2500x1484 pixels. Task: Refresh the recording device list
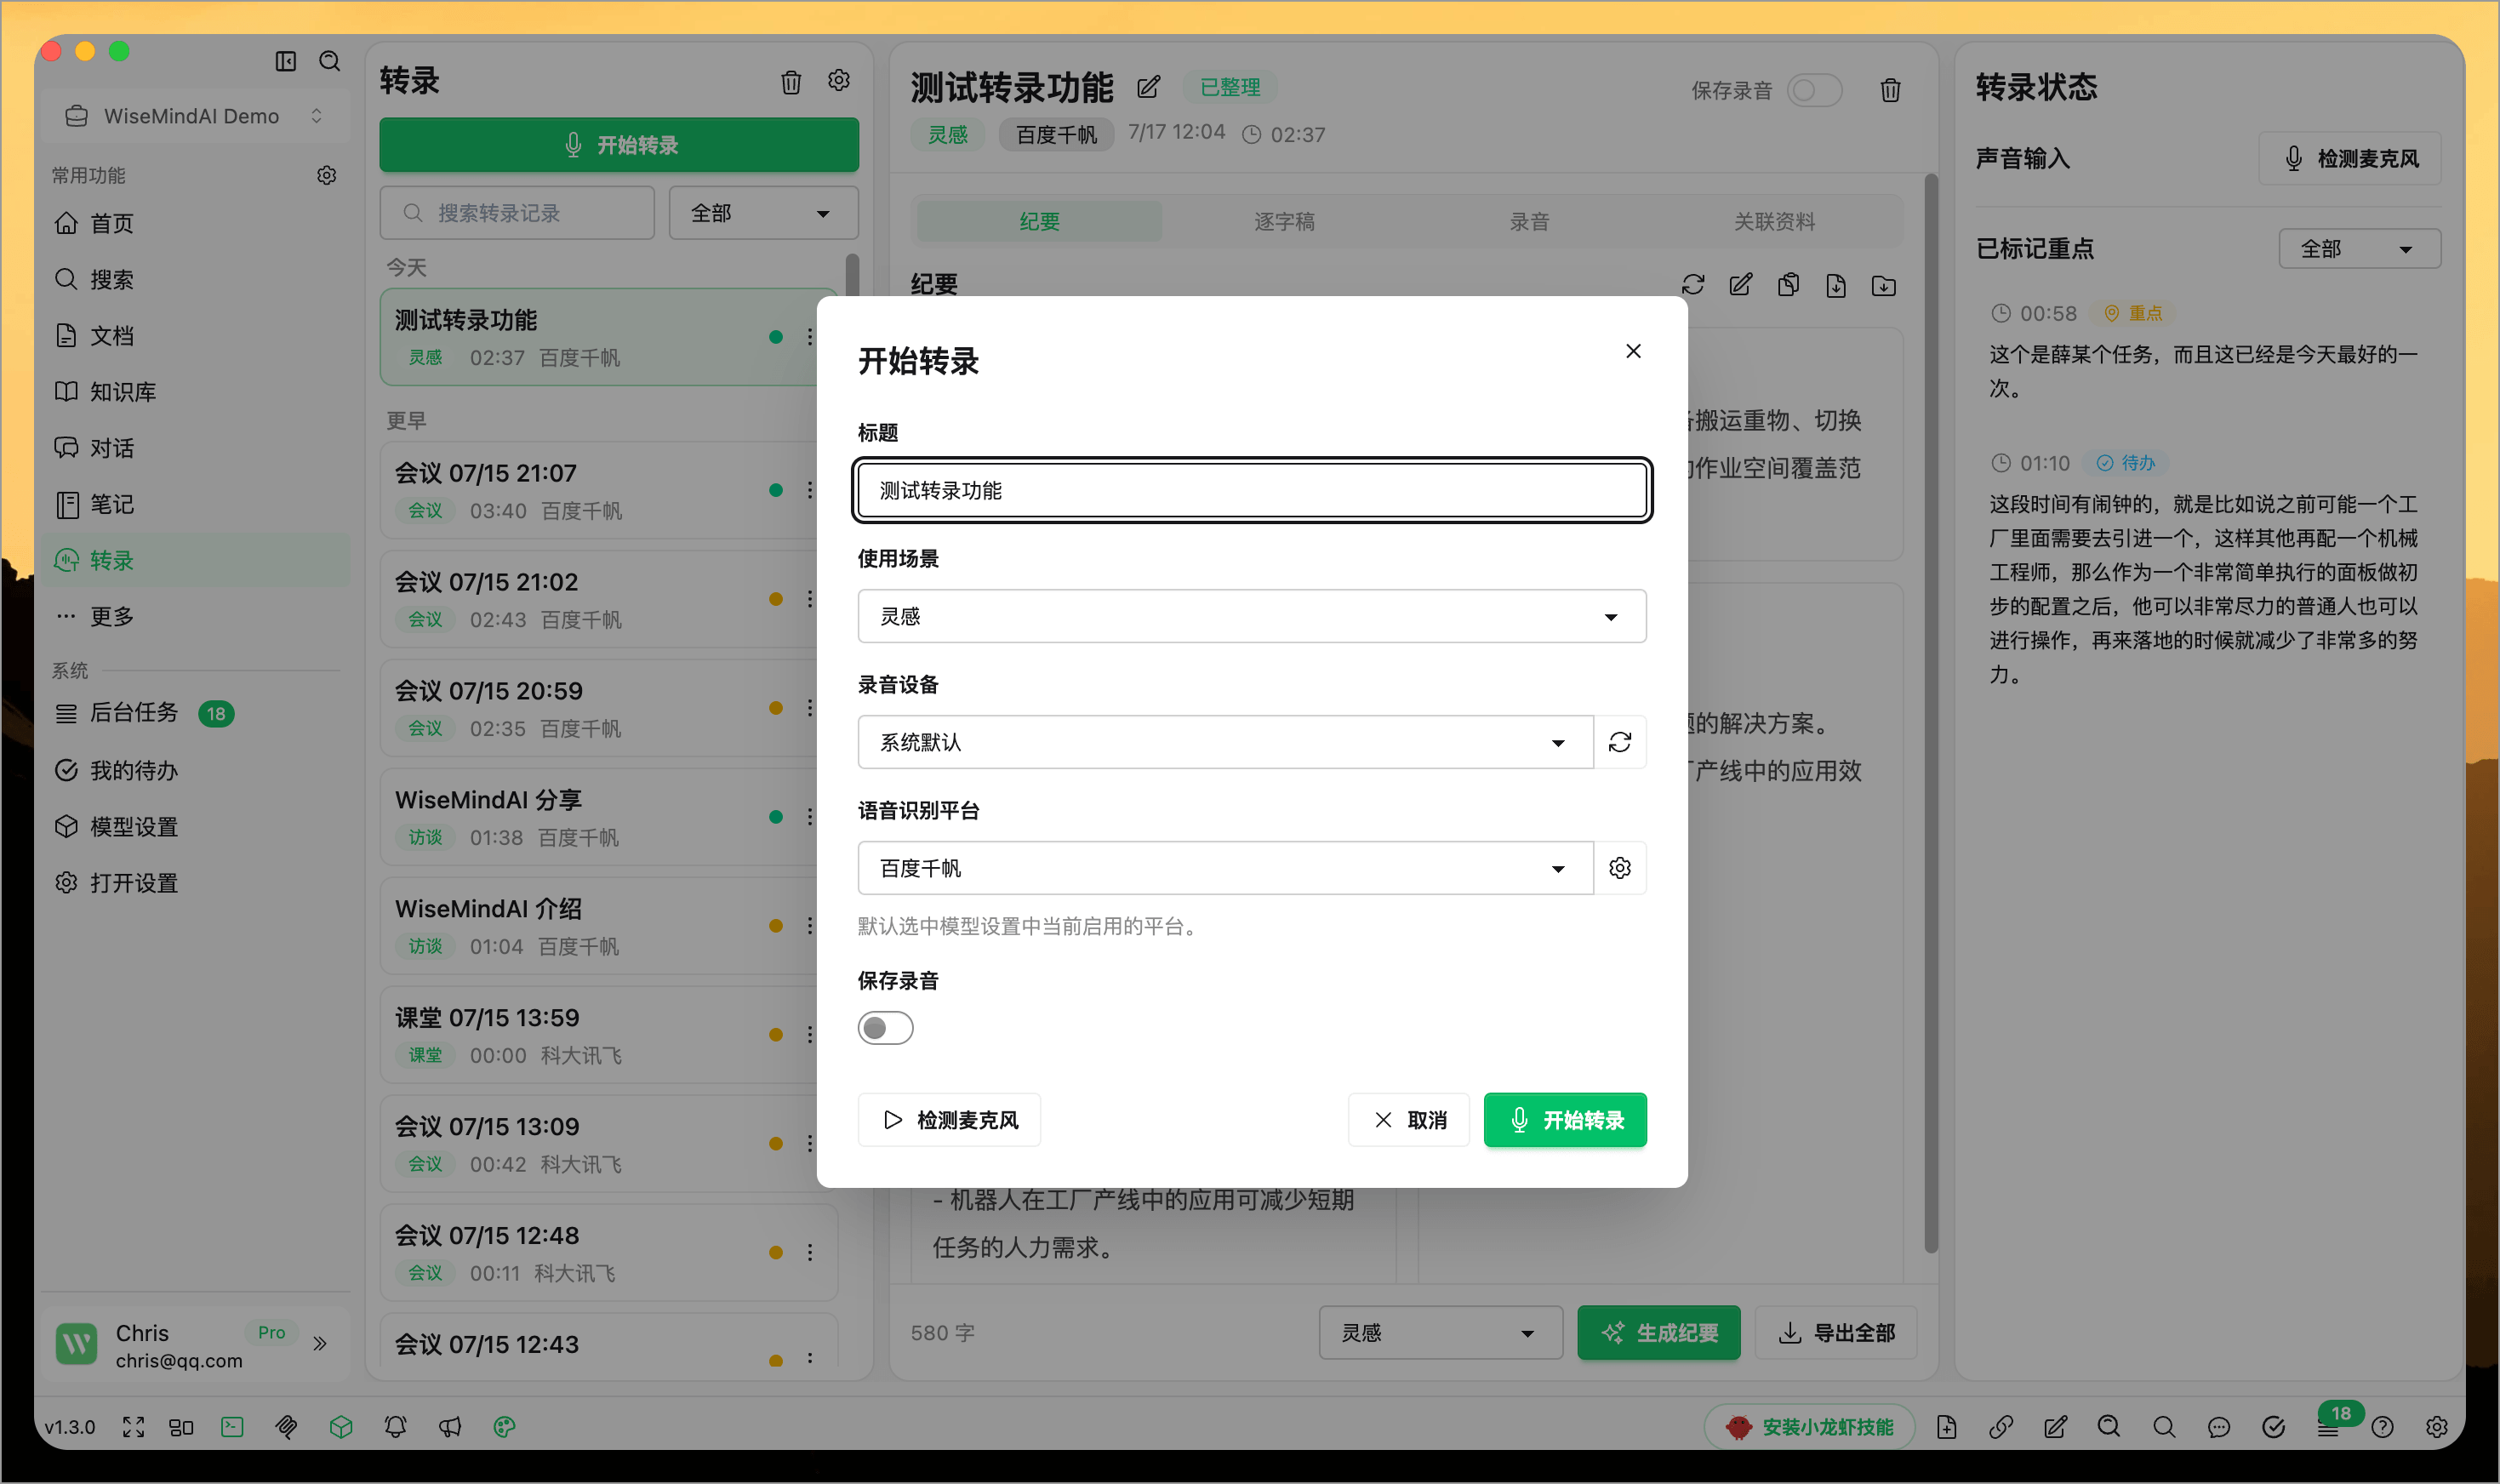coord(1620,742)
